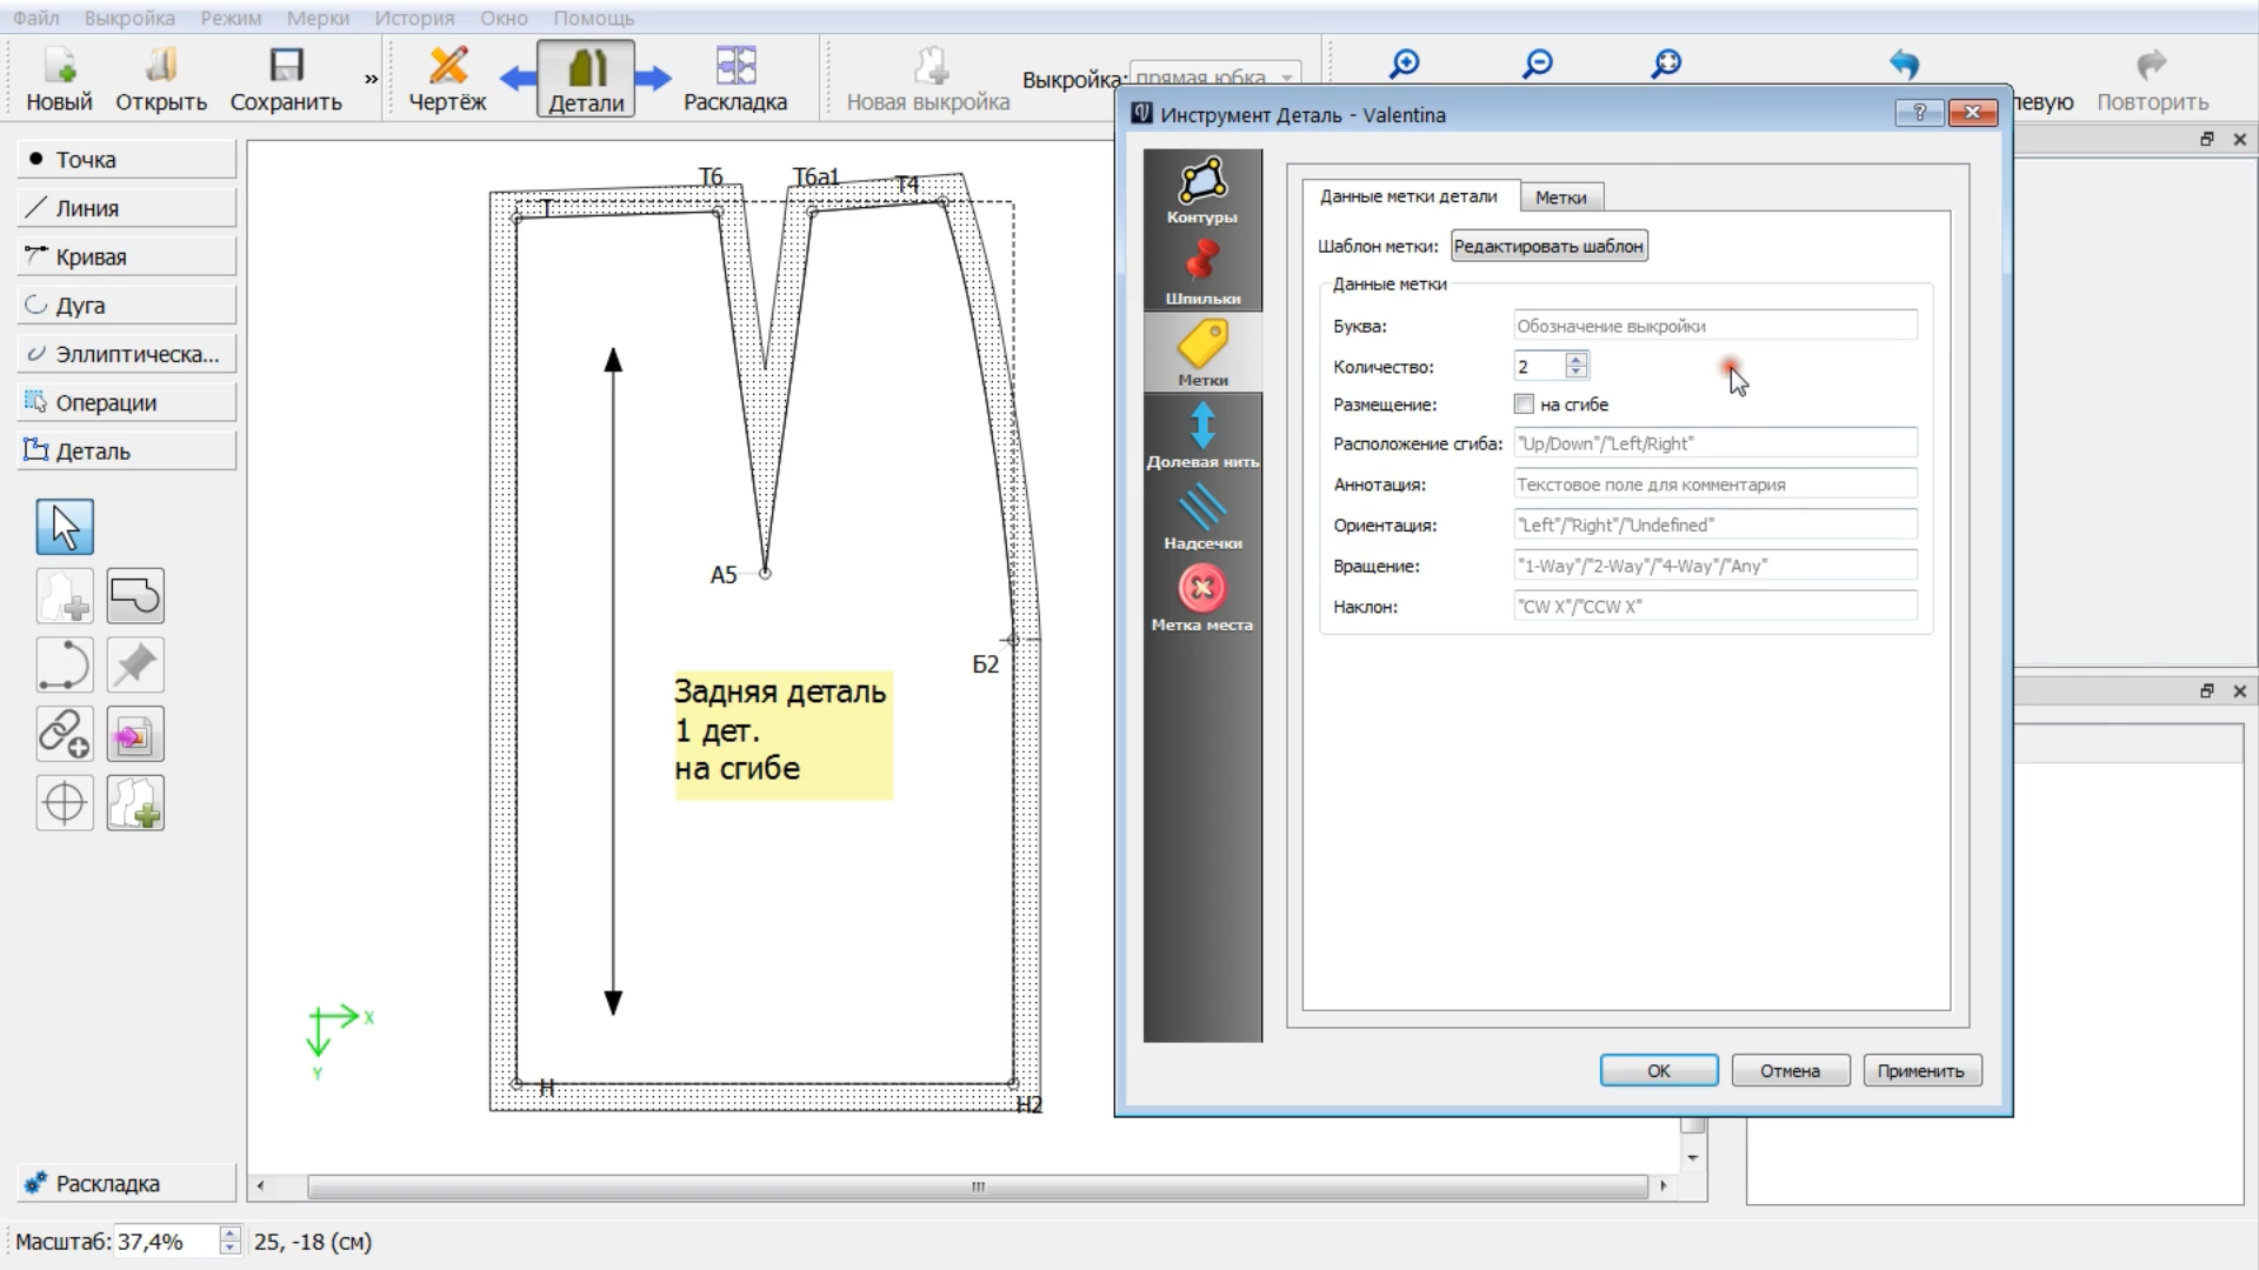The image size is (2259, 1270).
Task: Click the Аннотация text field
Action: tap(1715, 484)
